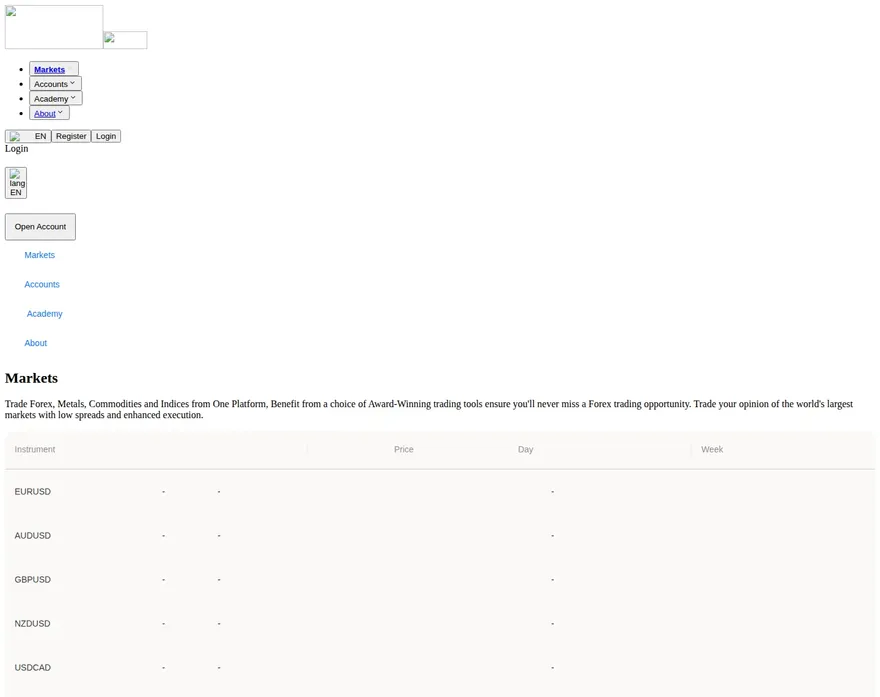Click the Week column header
880x697 pixels.
tap(712, 449)
